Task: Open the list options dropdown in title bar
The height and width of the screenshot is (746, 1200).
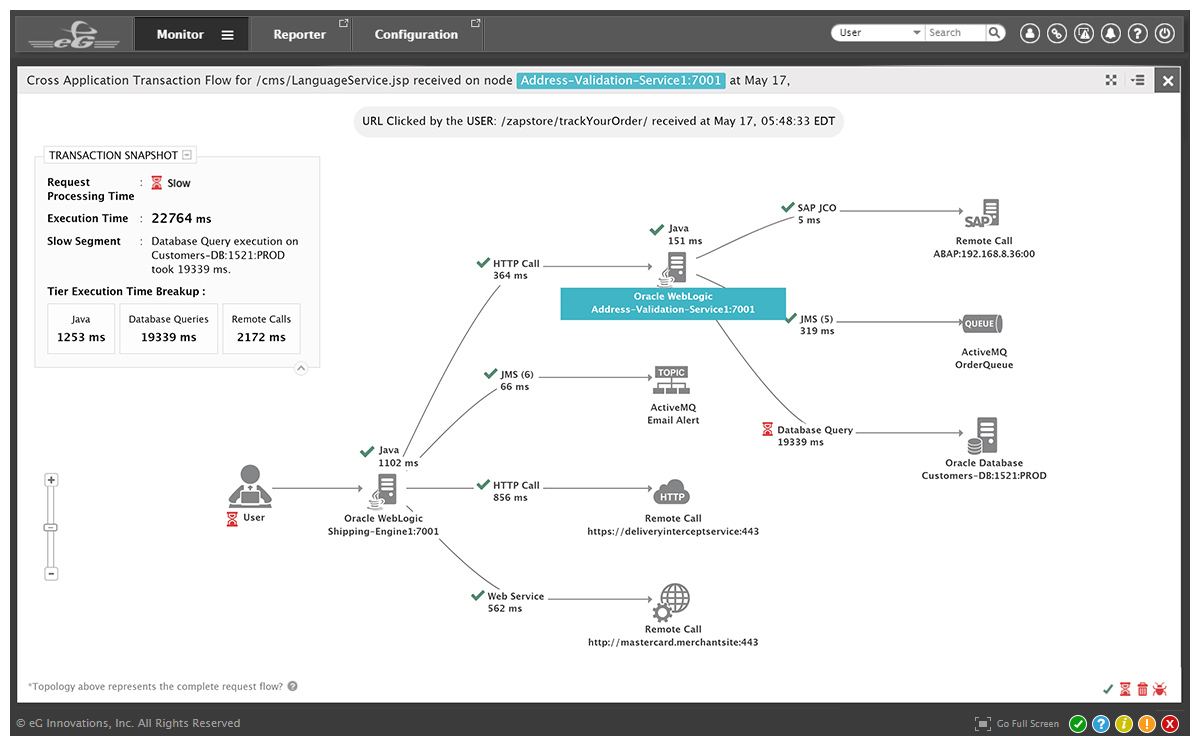Action: [1137, 80]
